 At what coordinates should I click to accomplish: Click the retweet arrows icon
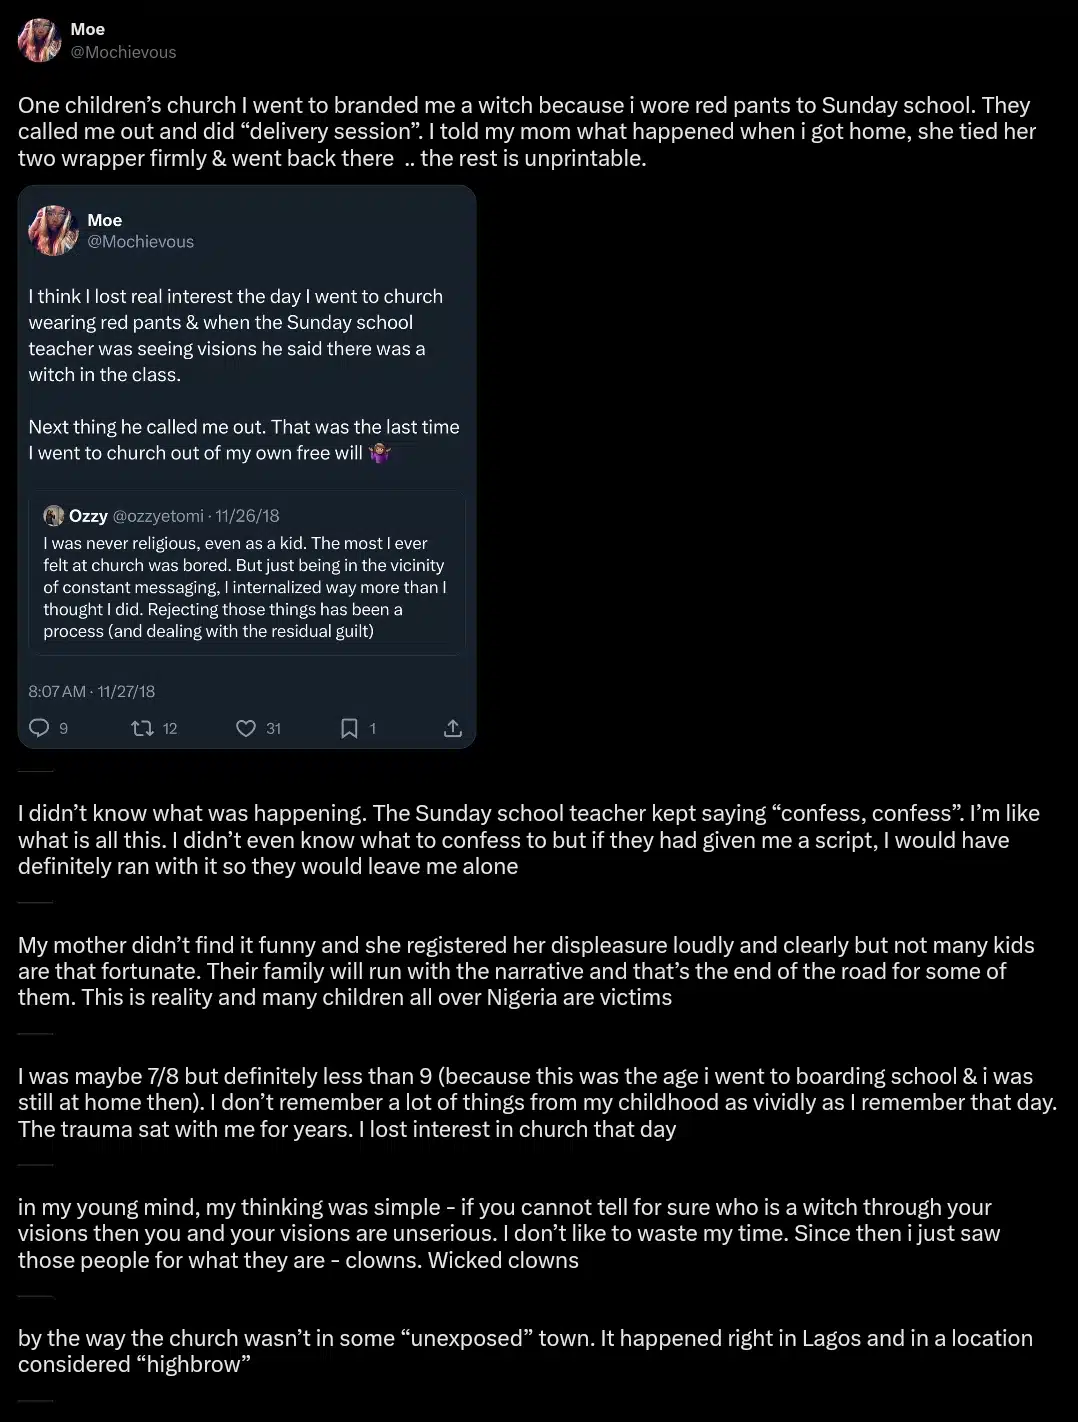click(143, 728)
